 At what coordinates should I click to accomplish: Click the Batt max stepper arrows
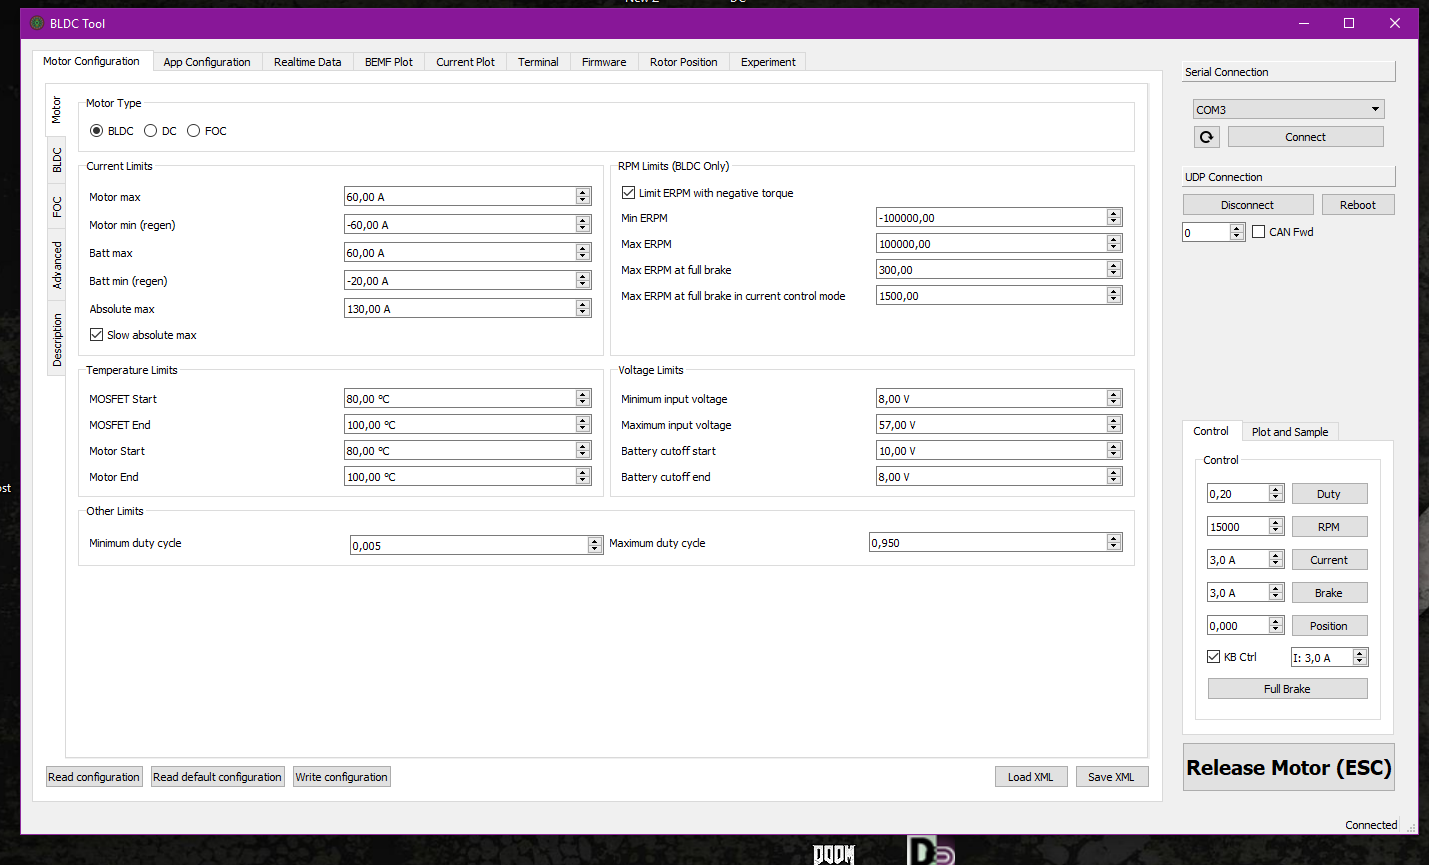click(583, 253)
